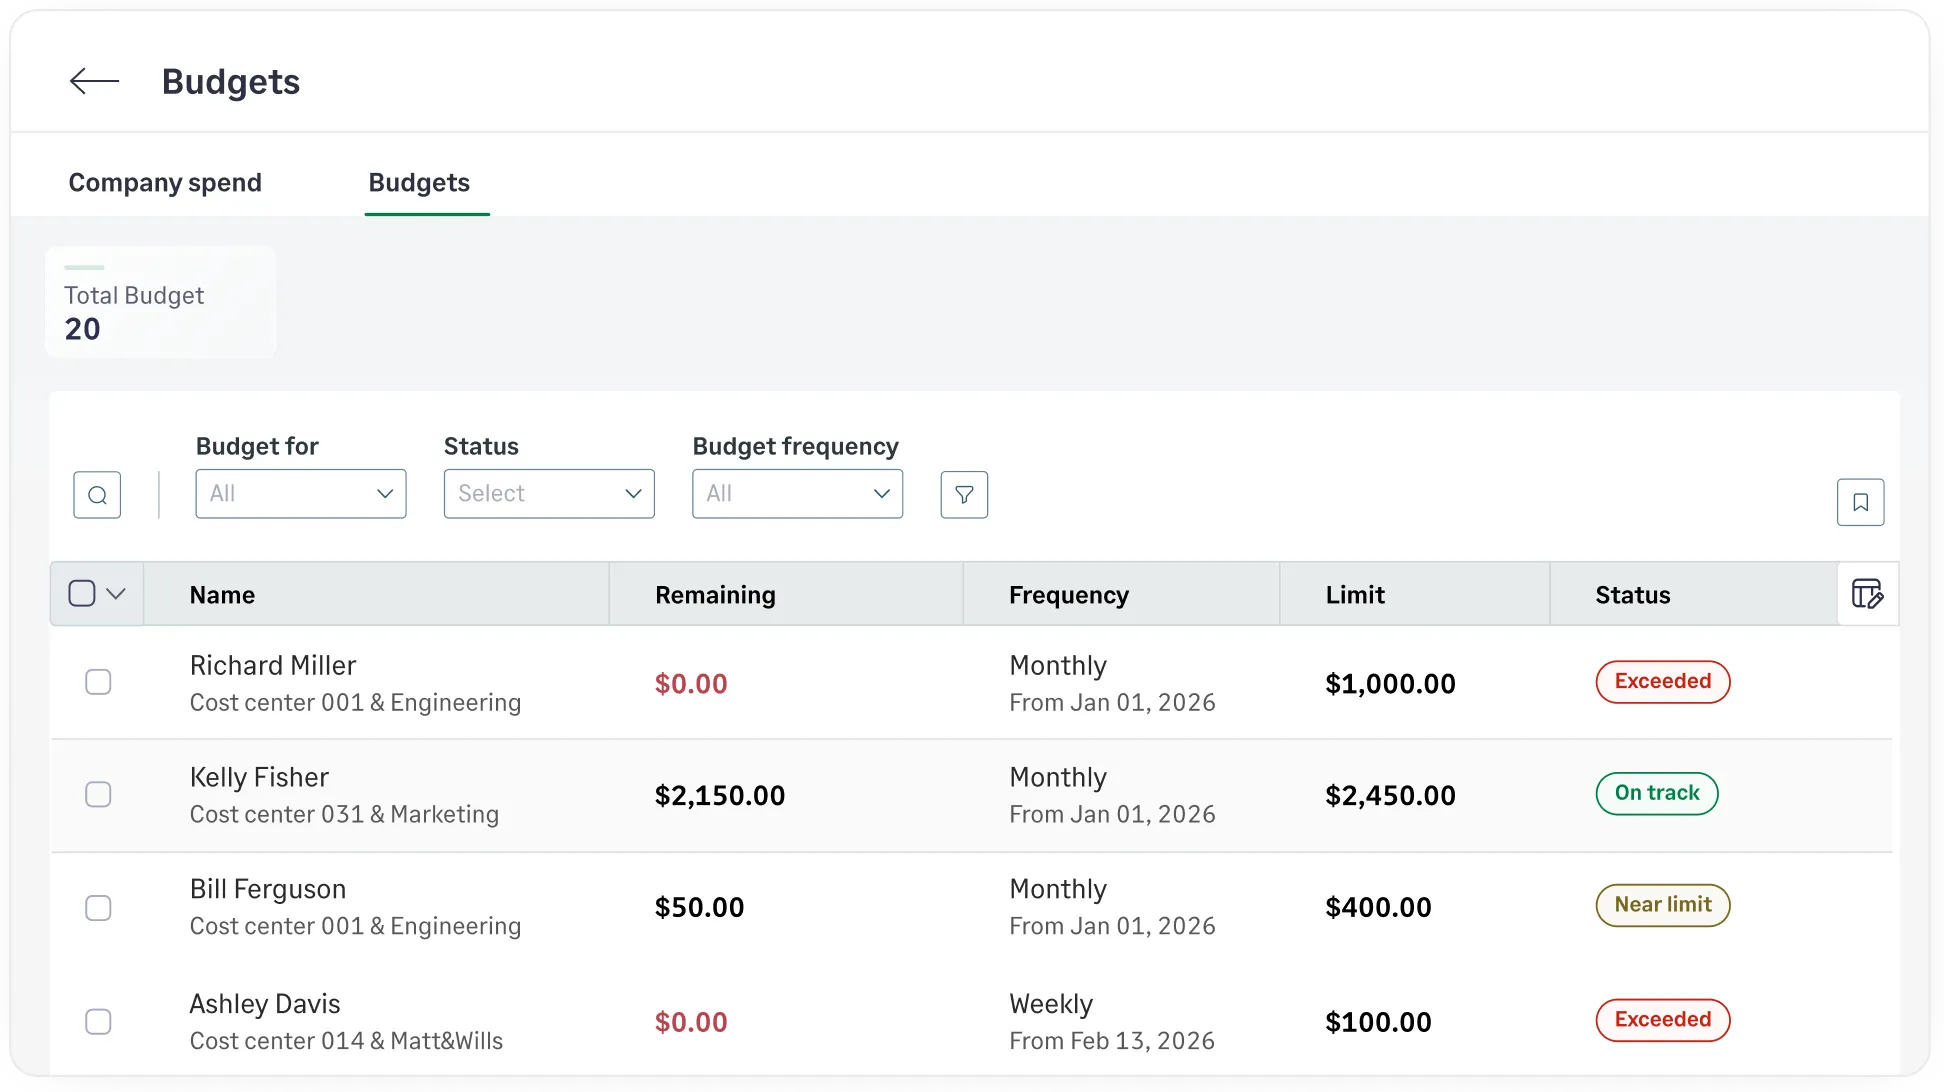The image size is (1944, 1092).
Task: Open Richard Miller budget name
Action: click(273, 666)
